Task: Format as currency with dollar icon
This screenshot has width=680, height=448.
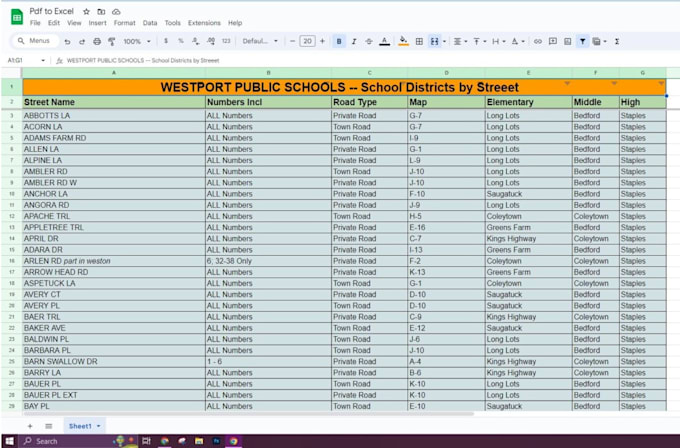Action: tap(166, 41)
